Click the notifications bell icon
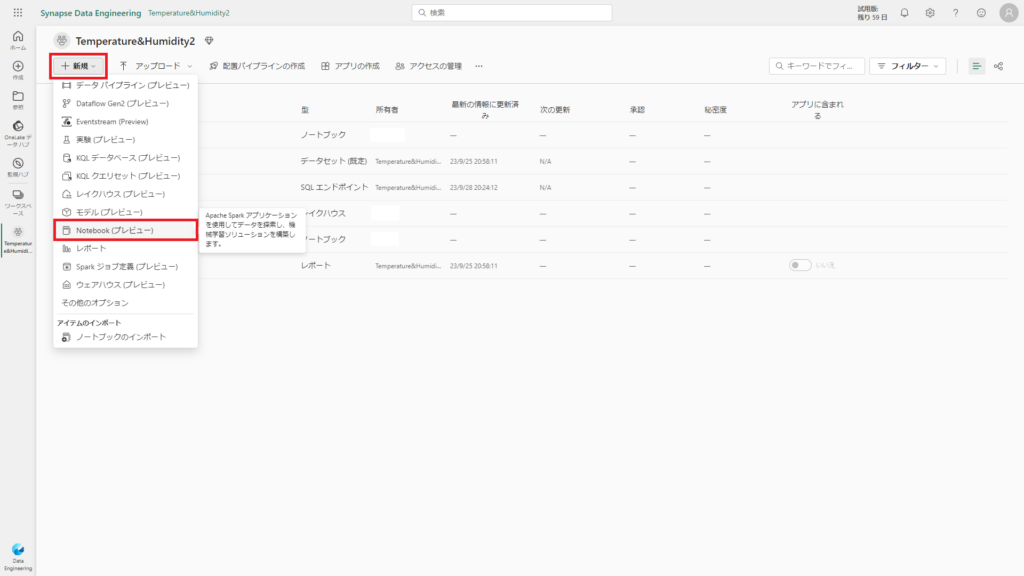The width and height of the screenshot is (1024, 576). tap(904, 13)
